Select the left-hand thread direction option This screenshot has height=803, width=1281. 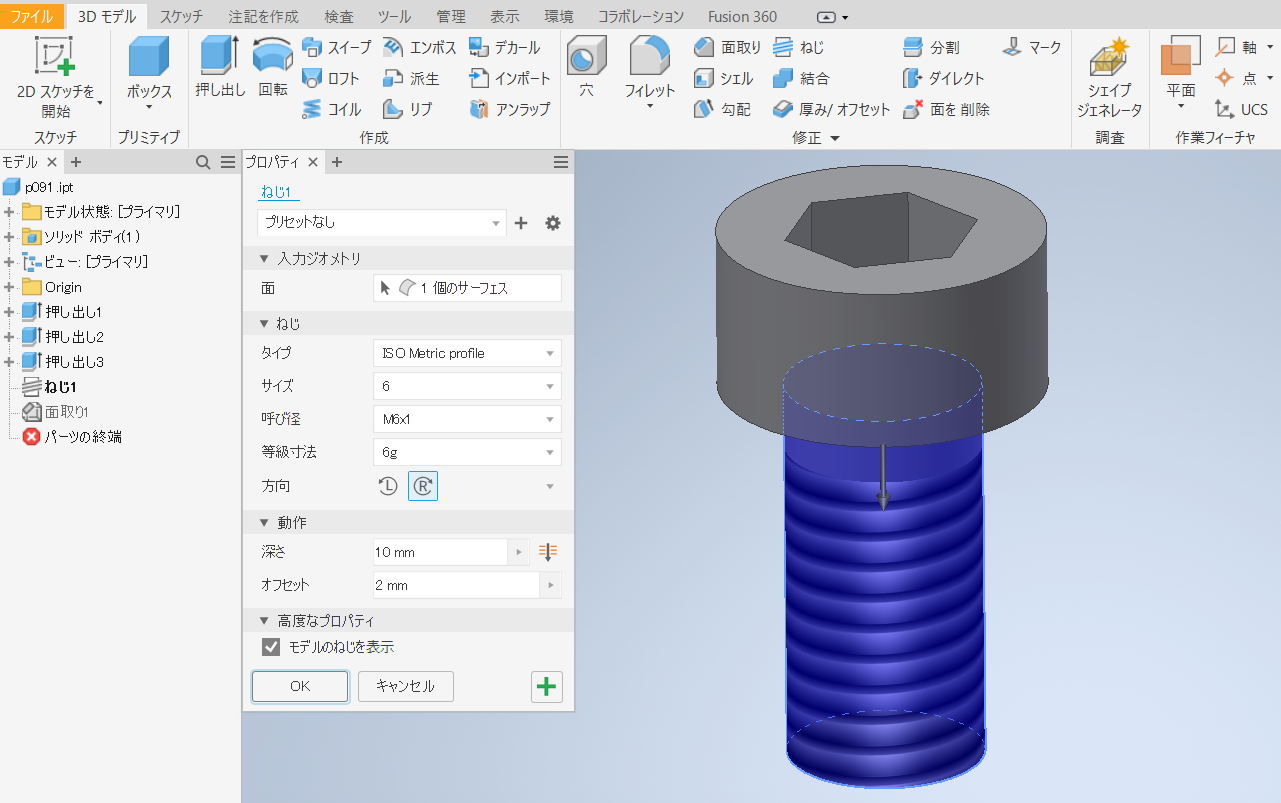[387, 485]
